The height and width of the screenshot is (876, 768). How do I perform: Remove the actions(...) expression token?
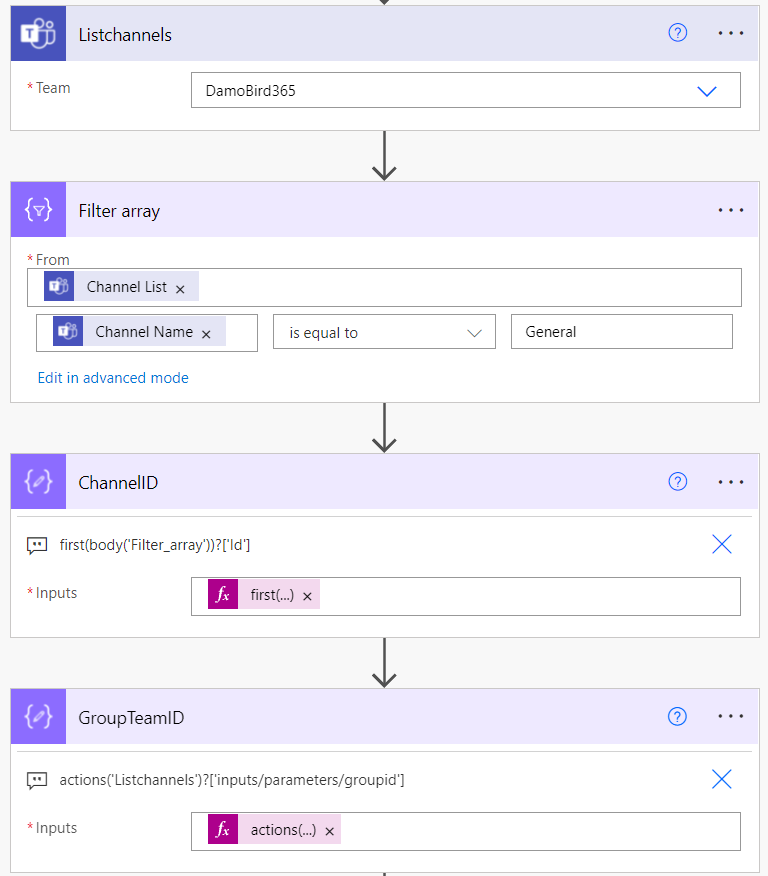pyautogui.click(x=329, y=831)
